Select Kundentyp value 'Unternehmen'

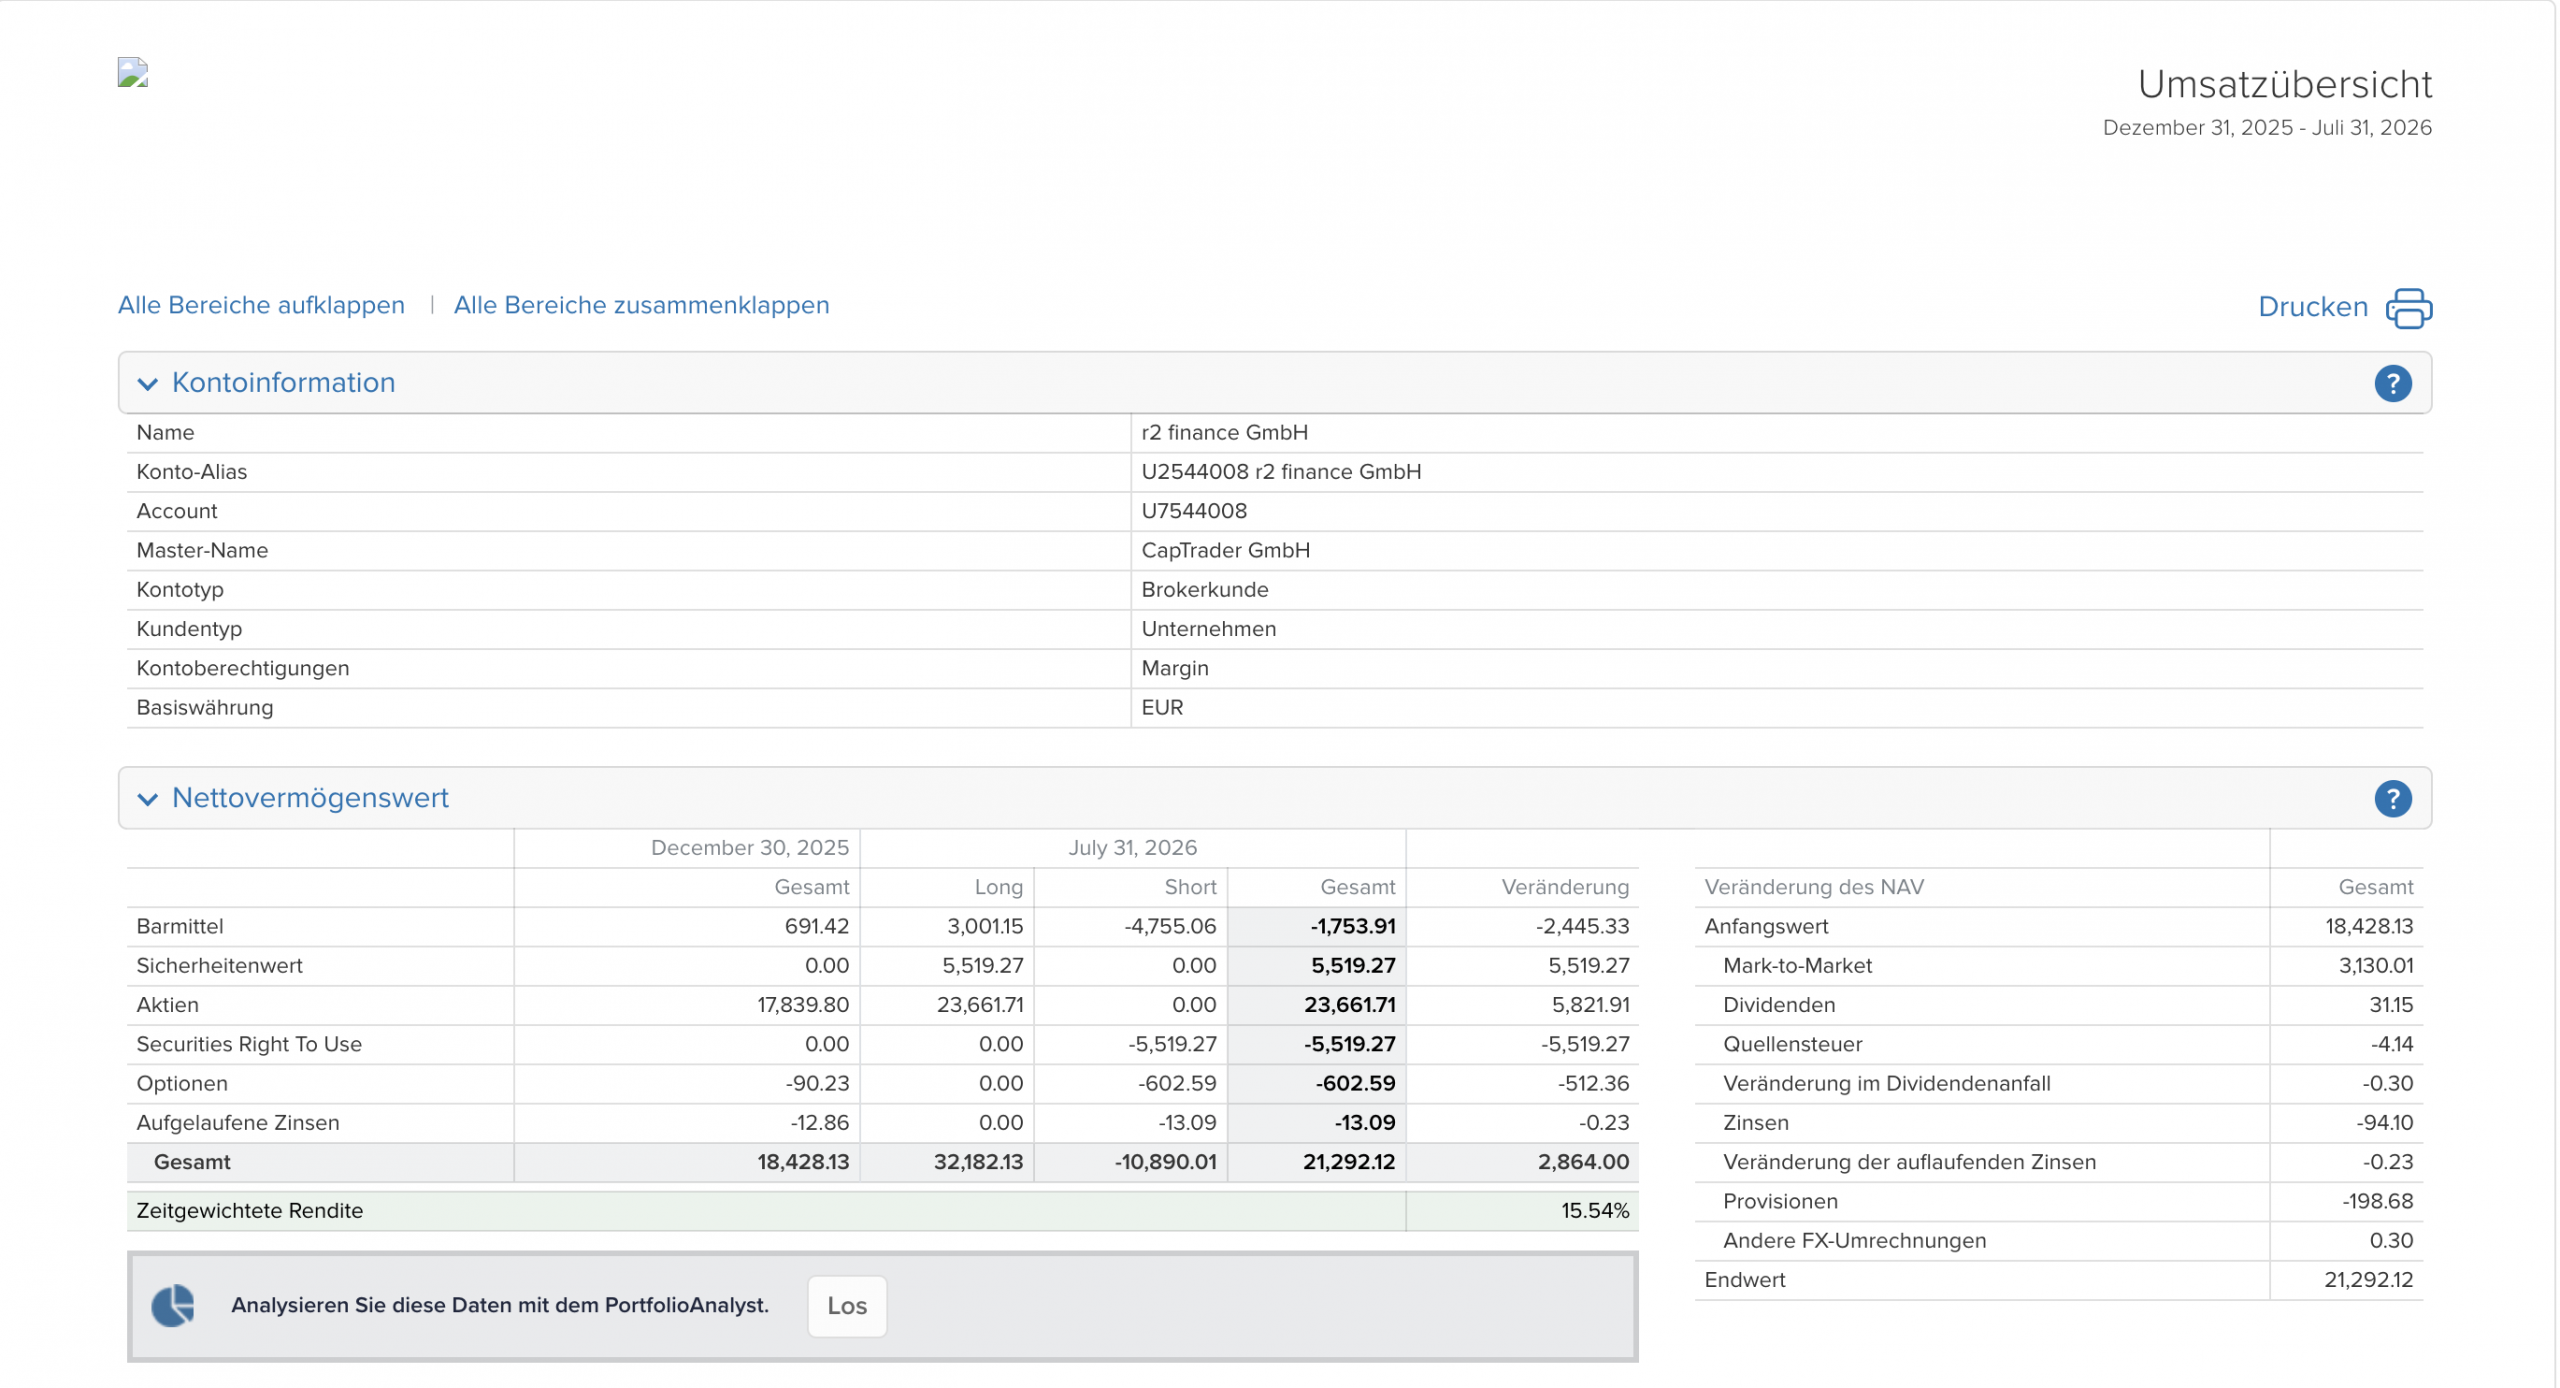click(1208, 629)
